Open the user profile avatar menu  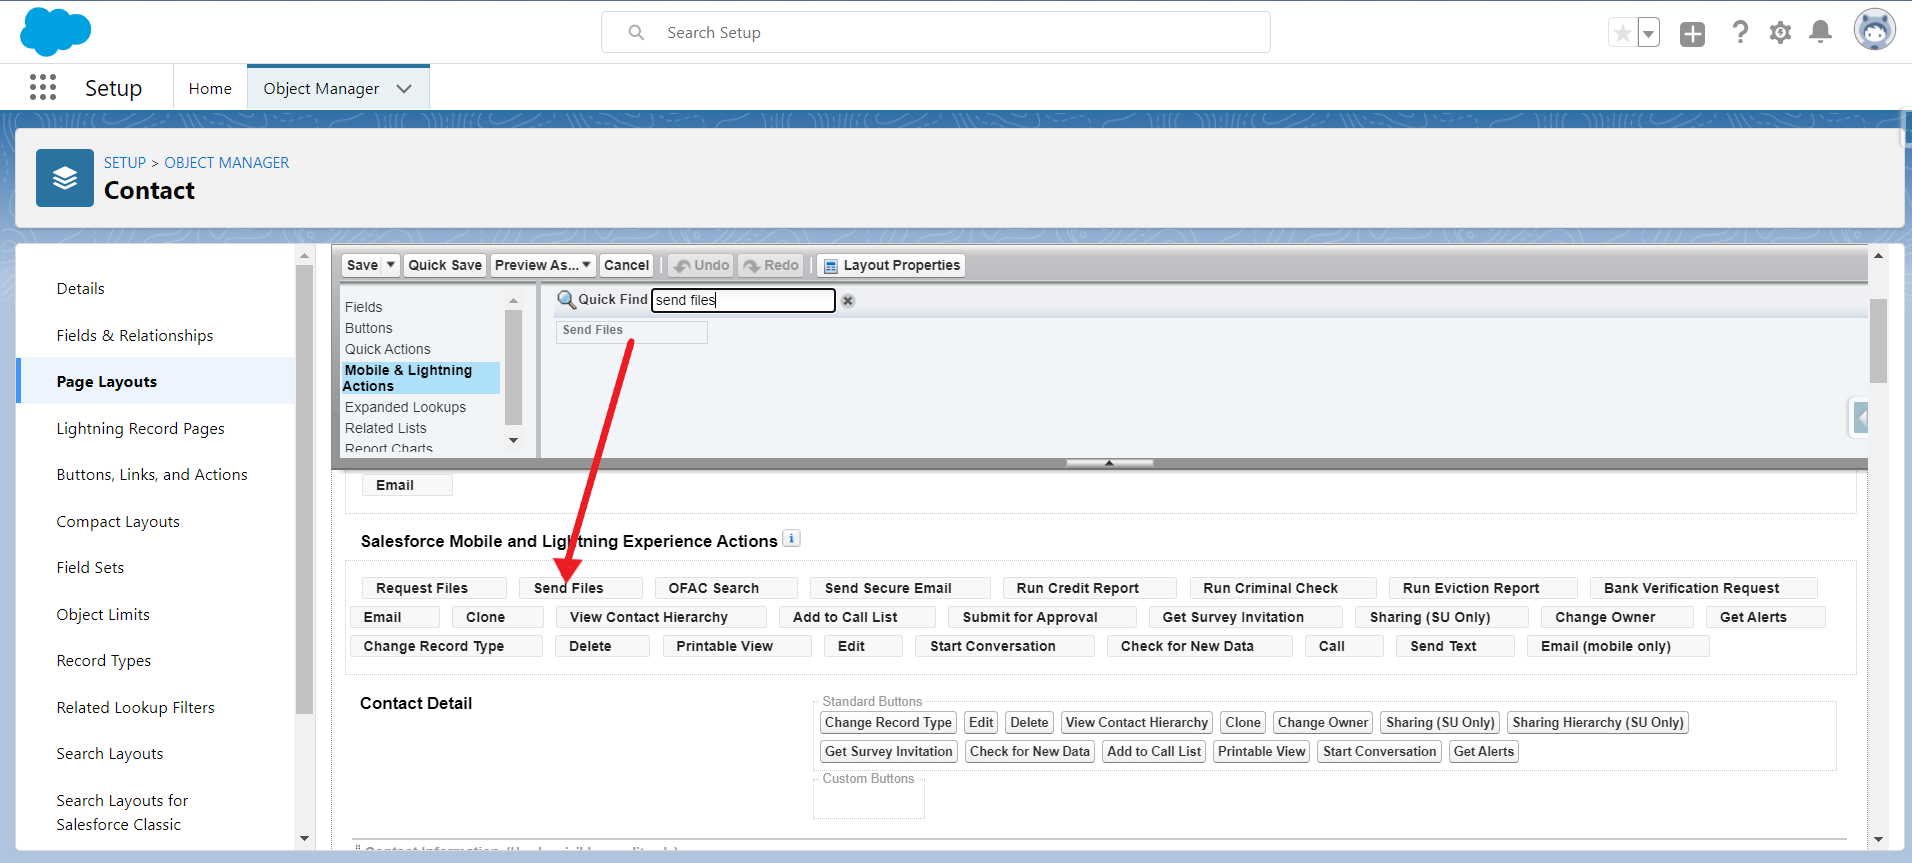1874,31
